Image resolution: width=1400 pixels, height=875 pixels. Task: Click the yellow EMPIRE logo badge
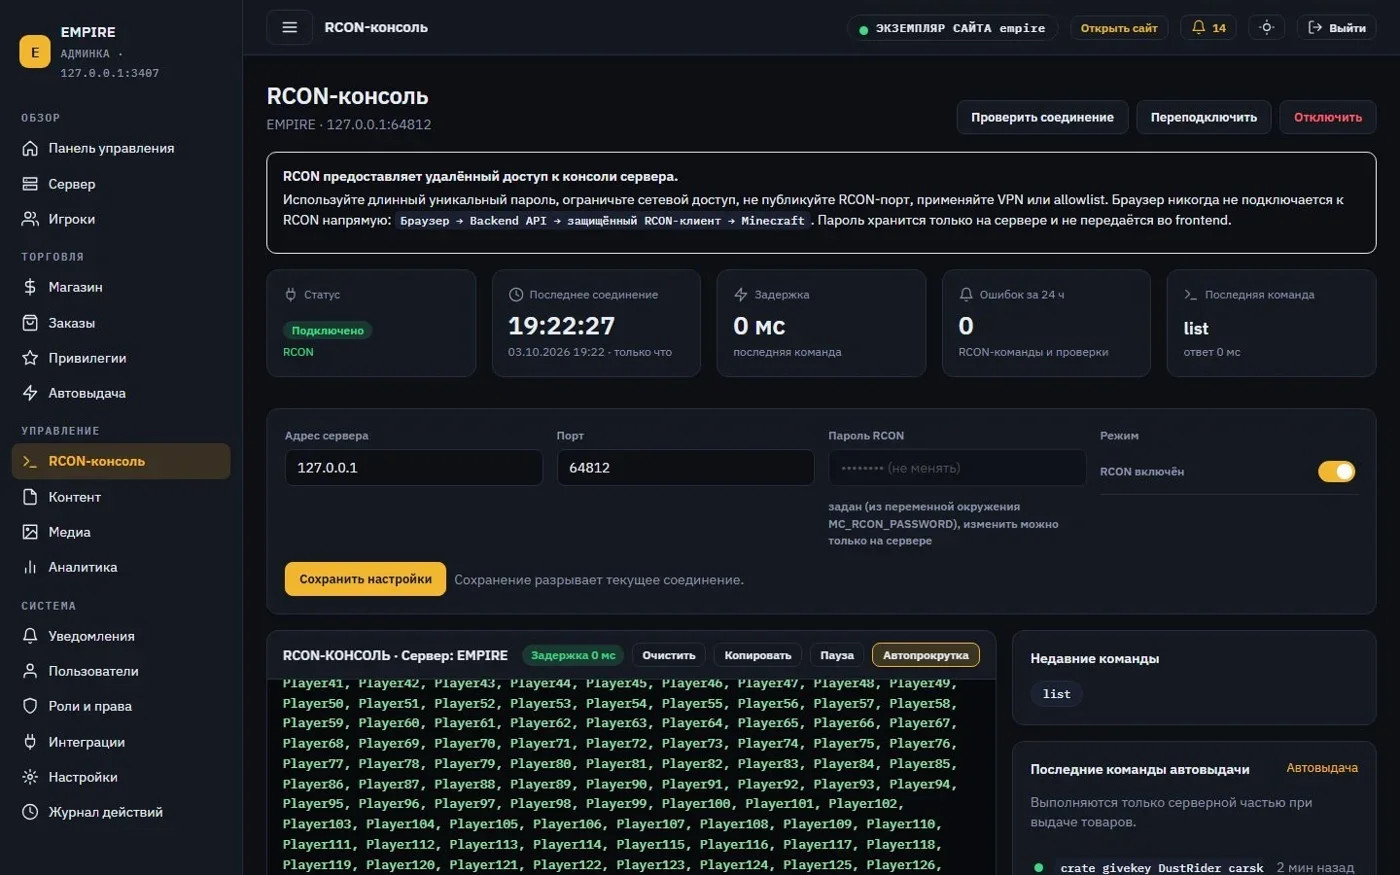click(x=35, y=52)
